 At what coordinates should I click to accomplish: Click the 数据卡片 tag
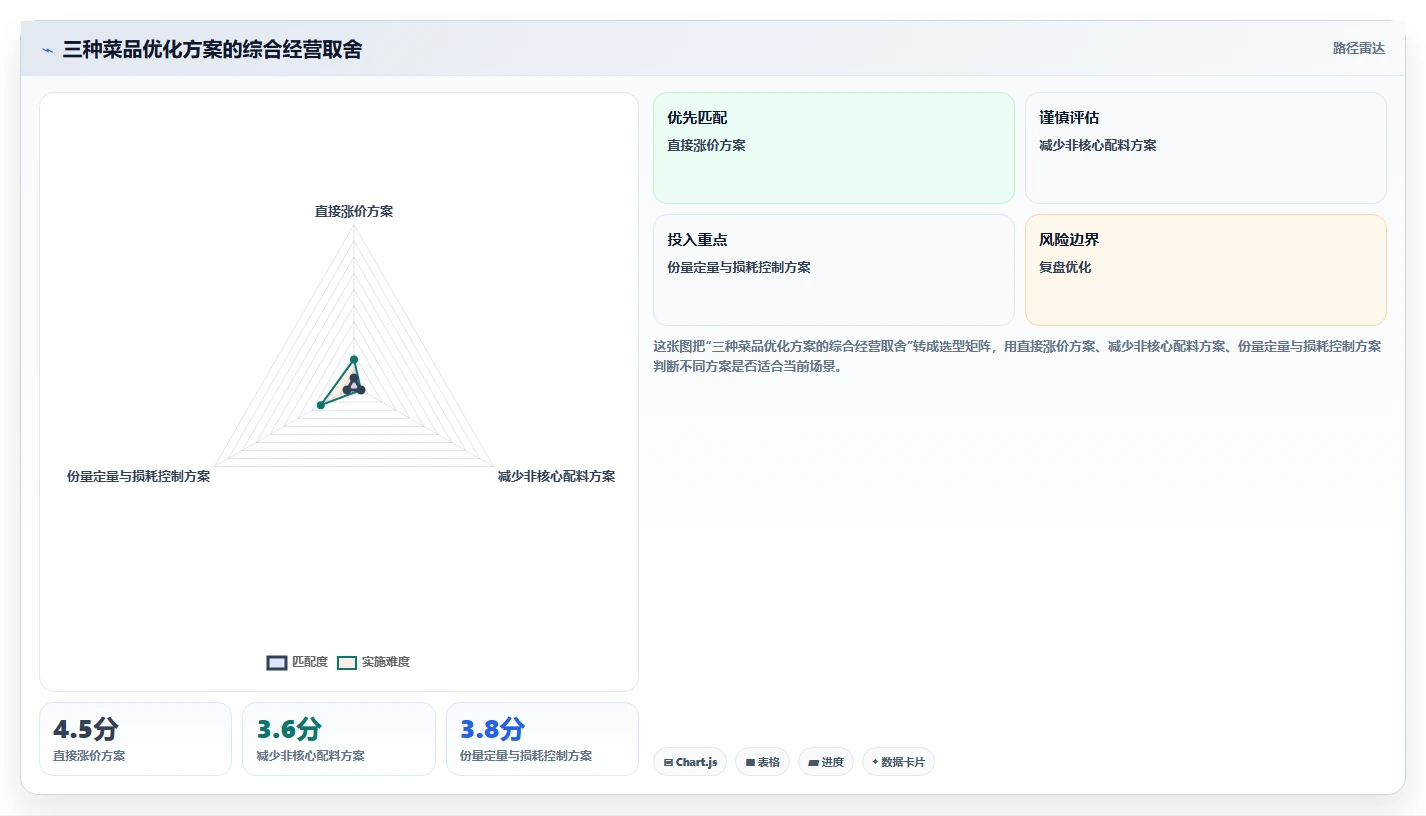click(x=898, y=762)
